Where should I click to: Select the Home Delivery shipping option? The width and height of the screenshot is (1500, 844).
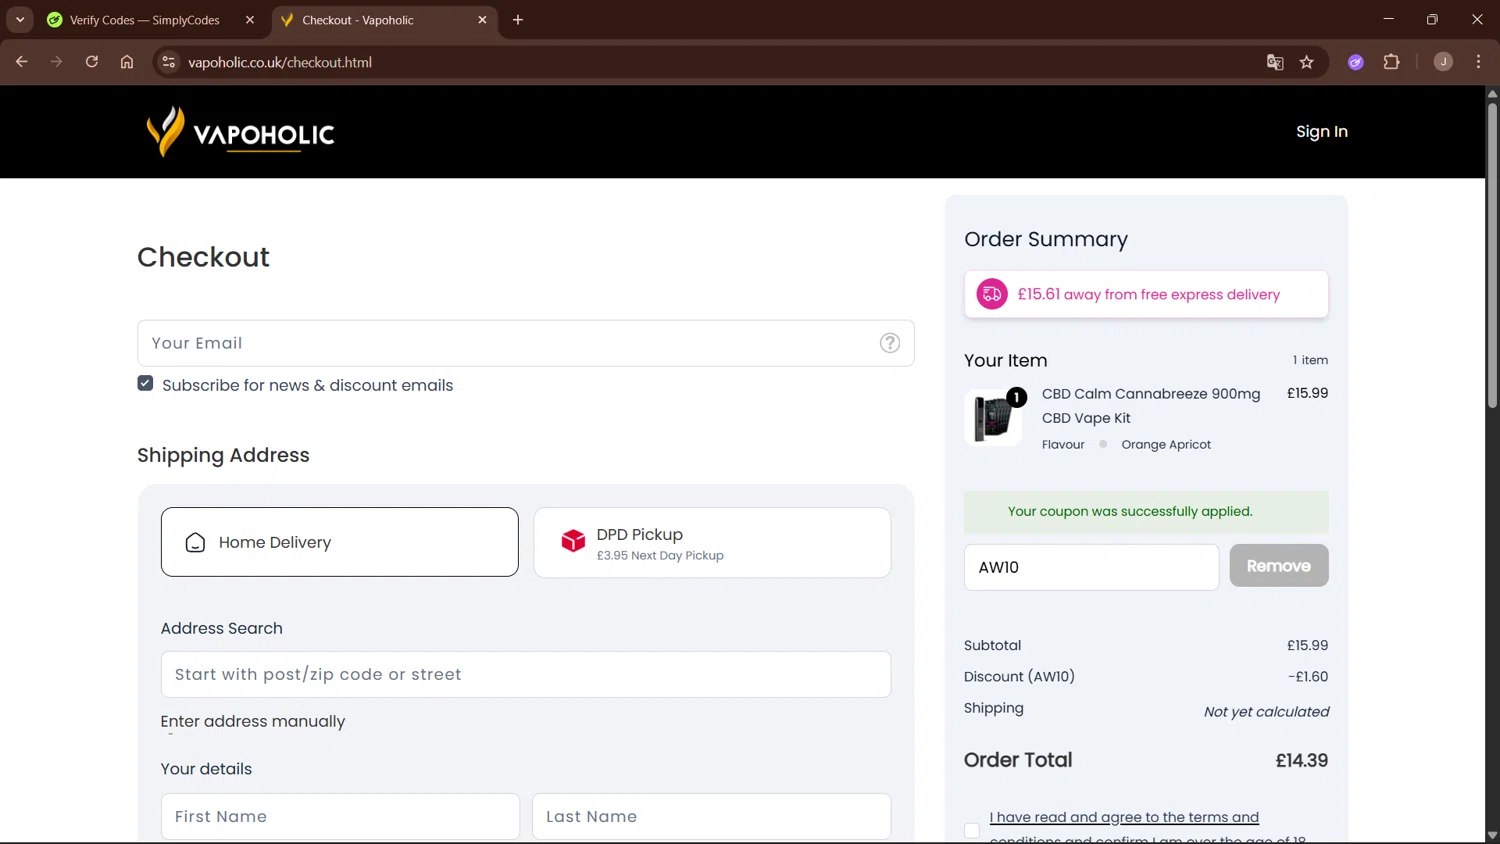click(x=340, y=542)
